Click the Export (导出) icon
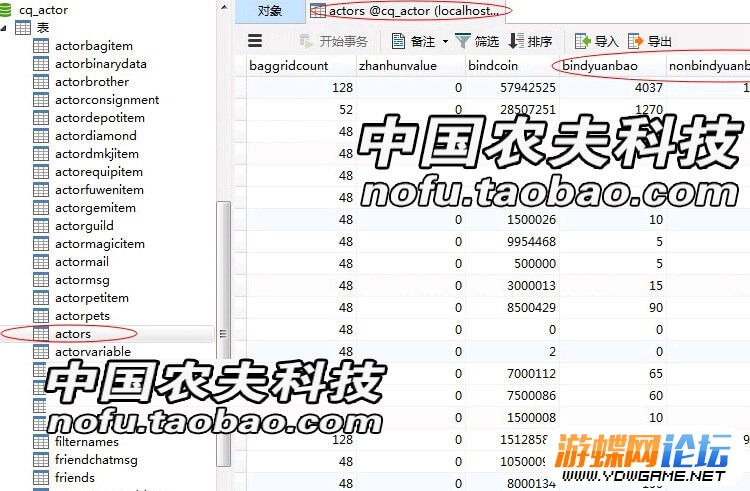750x491 pixels. 636,41
